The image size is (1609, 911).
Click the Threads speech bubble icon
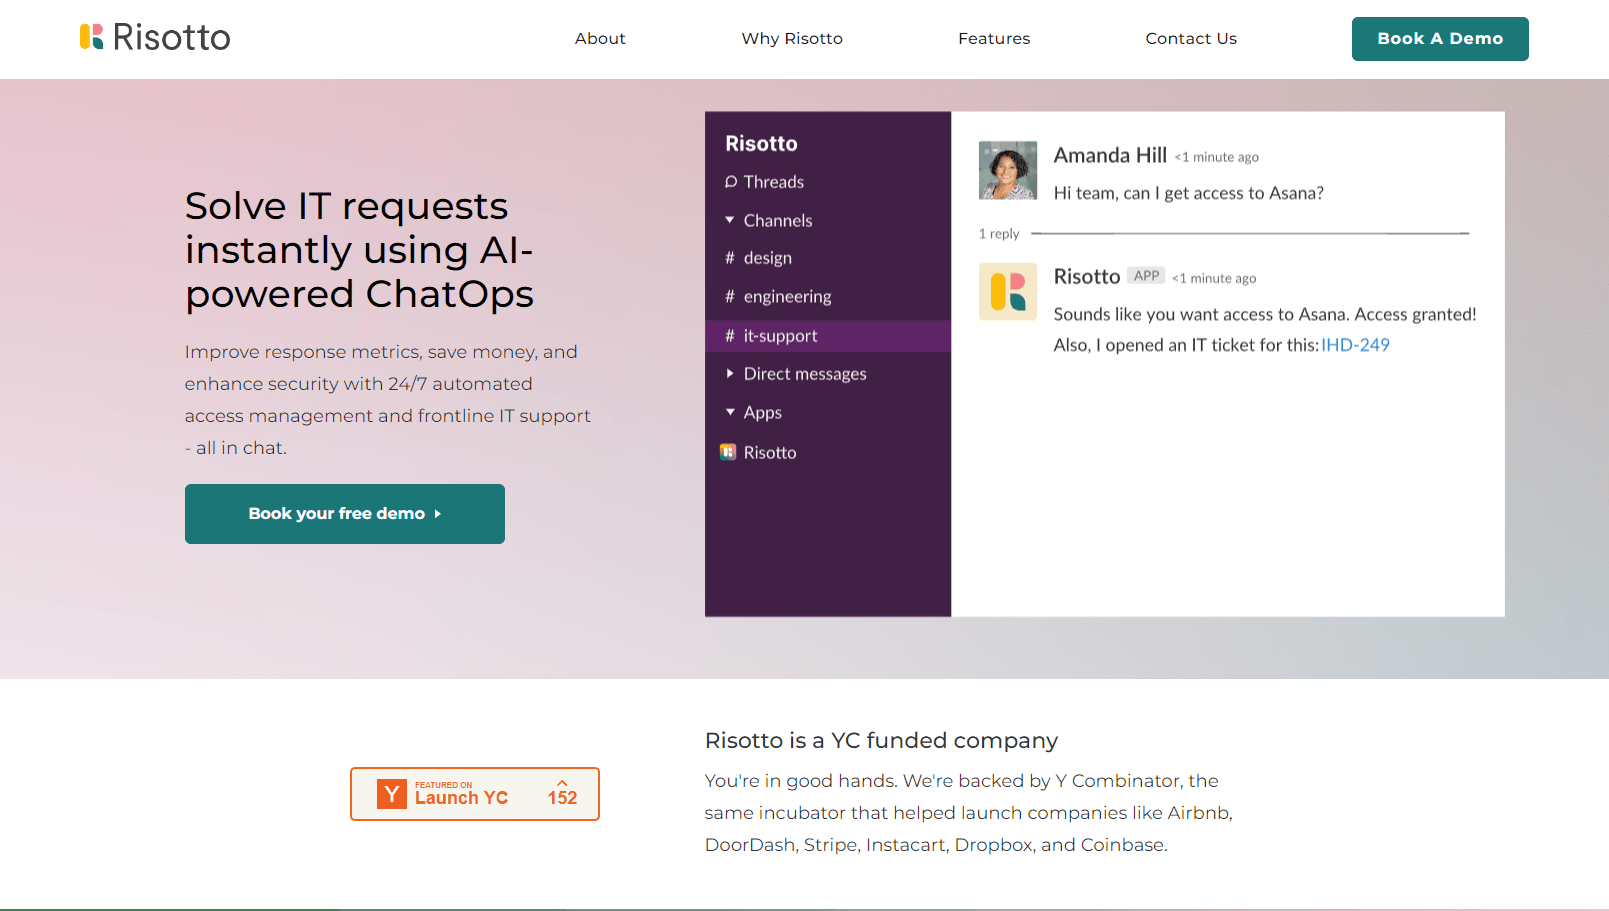click(x=731, y=182)
